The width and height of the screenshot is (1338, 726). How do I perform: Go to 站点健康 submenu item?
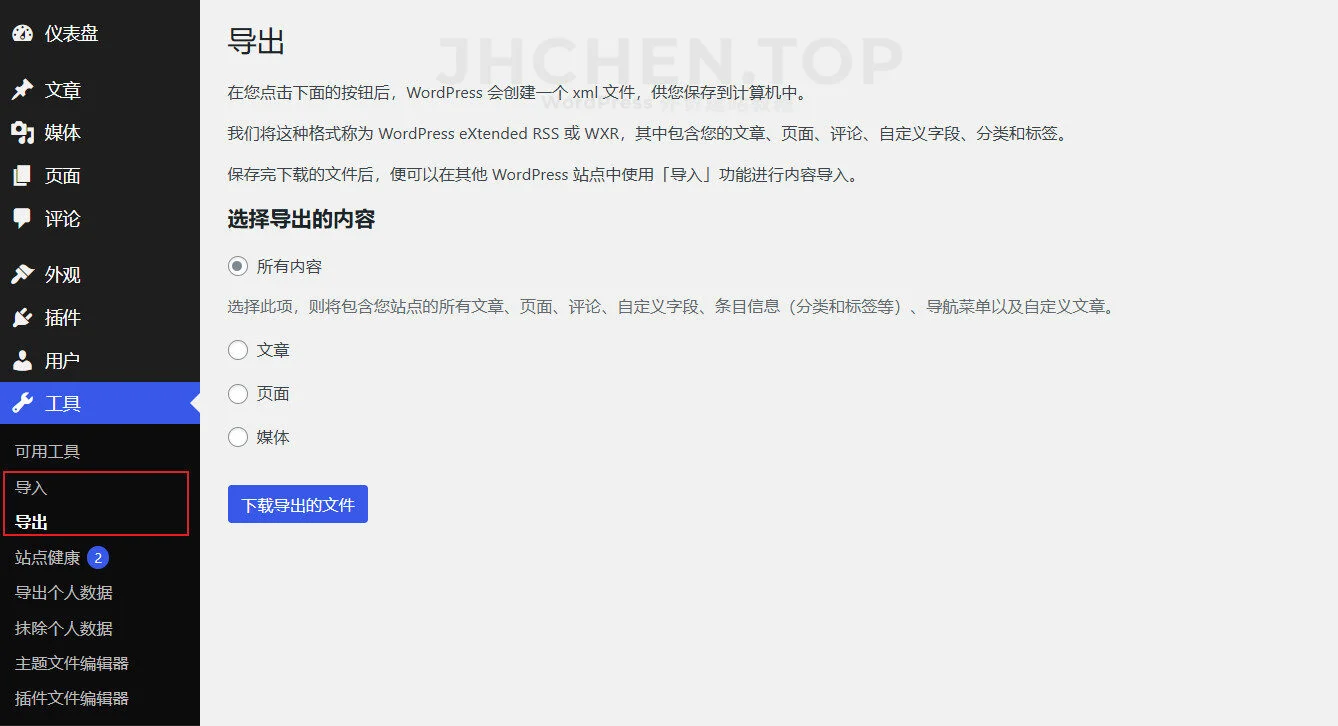click(47, 557)
